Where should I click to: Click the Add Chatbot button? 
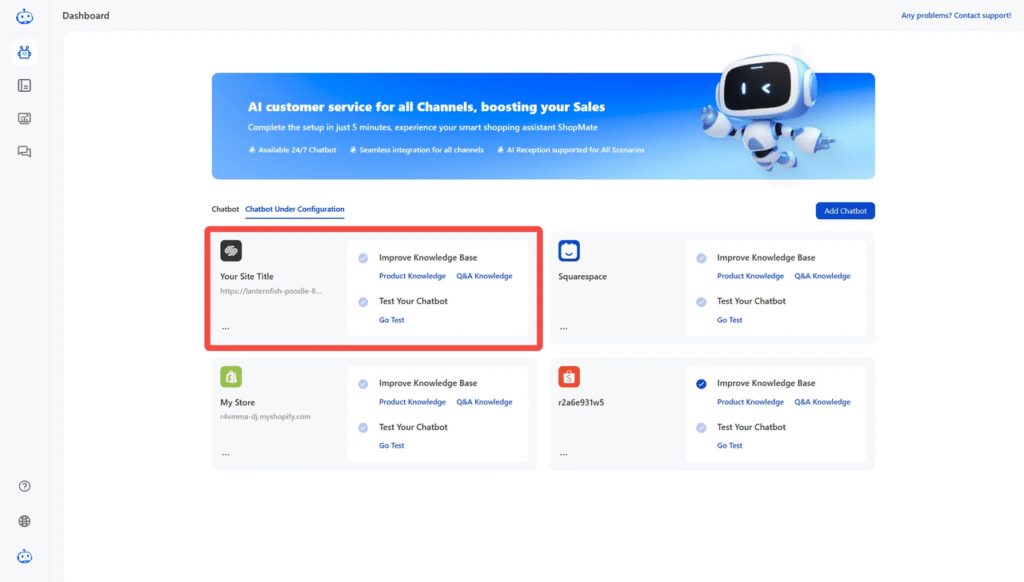pos(845,211)
